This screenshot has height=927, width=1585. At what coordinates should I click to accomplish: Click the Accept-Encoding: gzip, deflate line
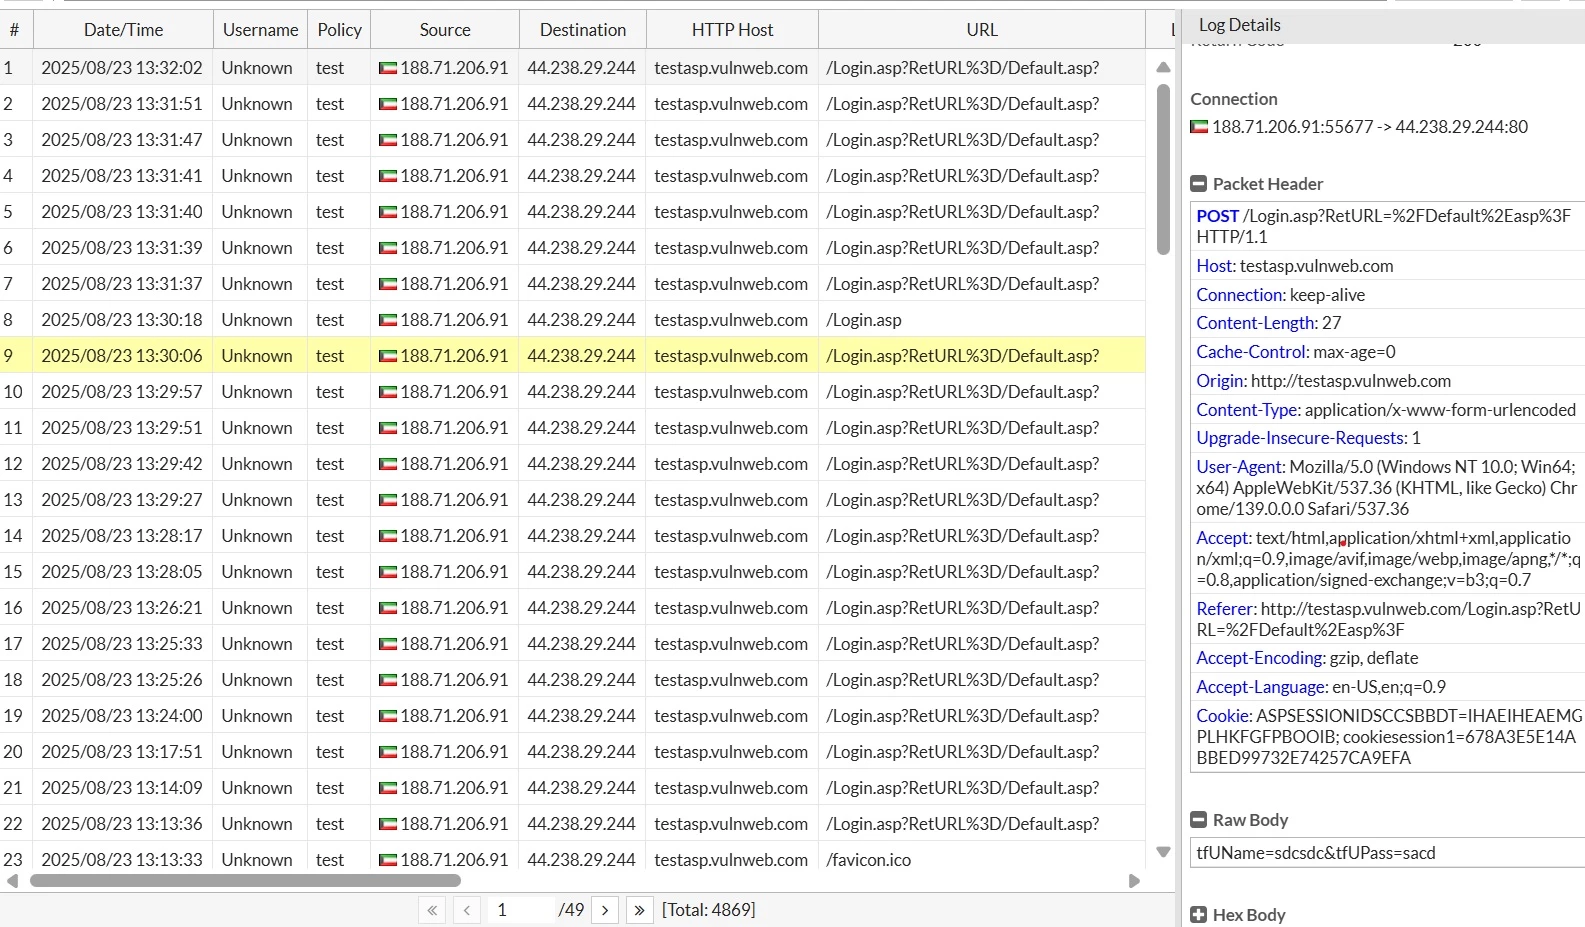tap(1307, 658)
